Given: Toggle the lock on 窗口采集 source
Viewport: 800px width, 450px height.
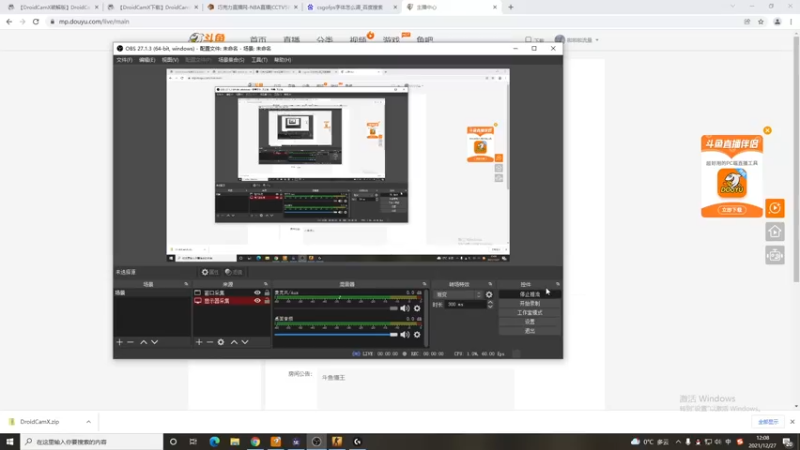Looking at the screenshot, I should pos(266,293).
